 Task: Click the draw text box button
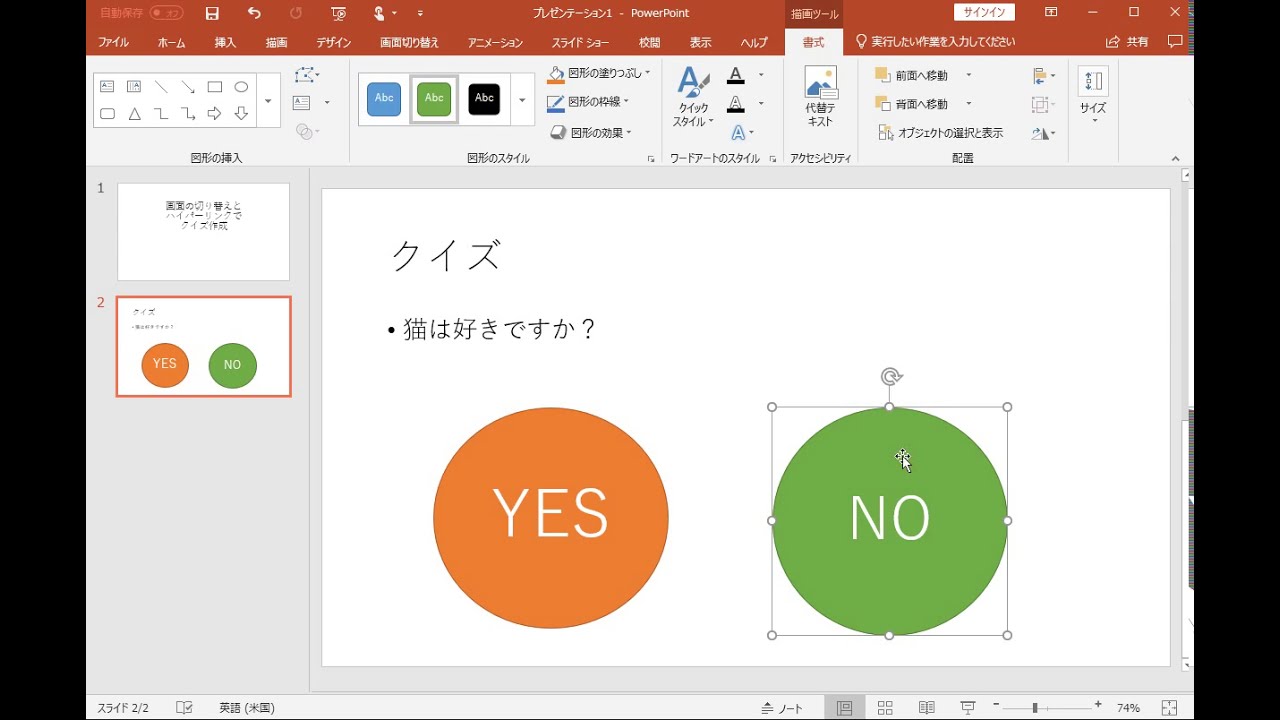[x=302, y=103]
